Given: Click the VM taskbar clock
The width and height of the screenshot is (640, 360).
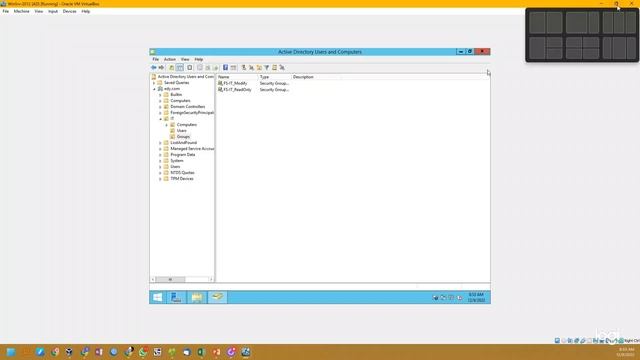Looking at the screenshot, I should [x=476, y=297].
